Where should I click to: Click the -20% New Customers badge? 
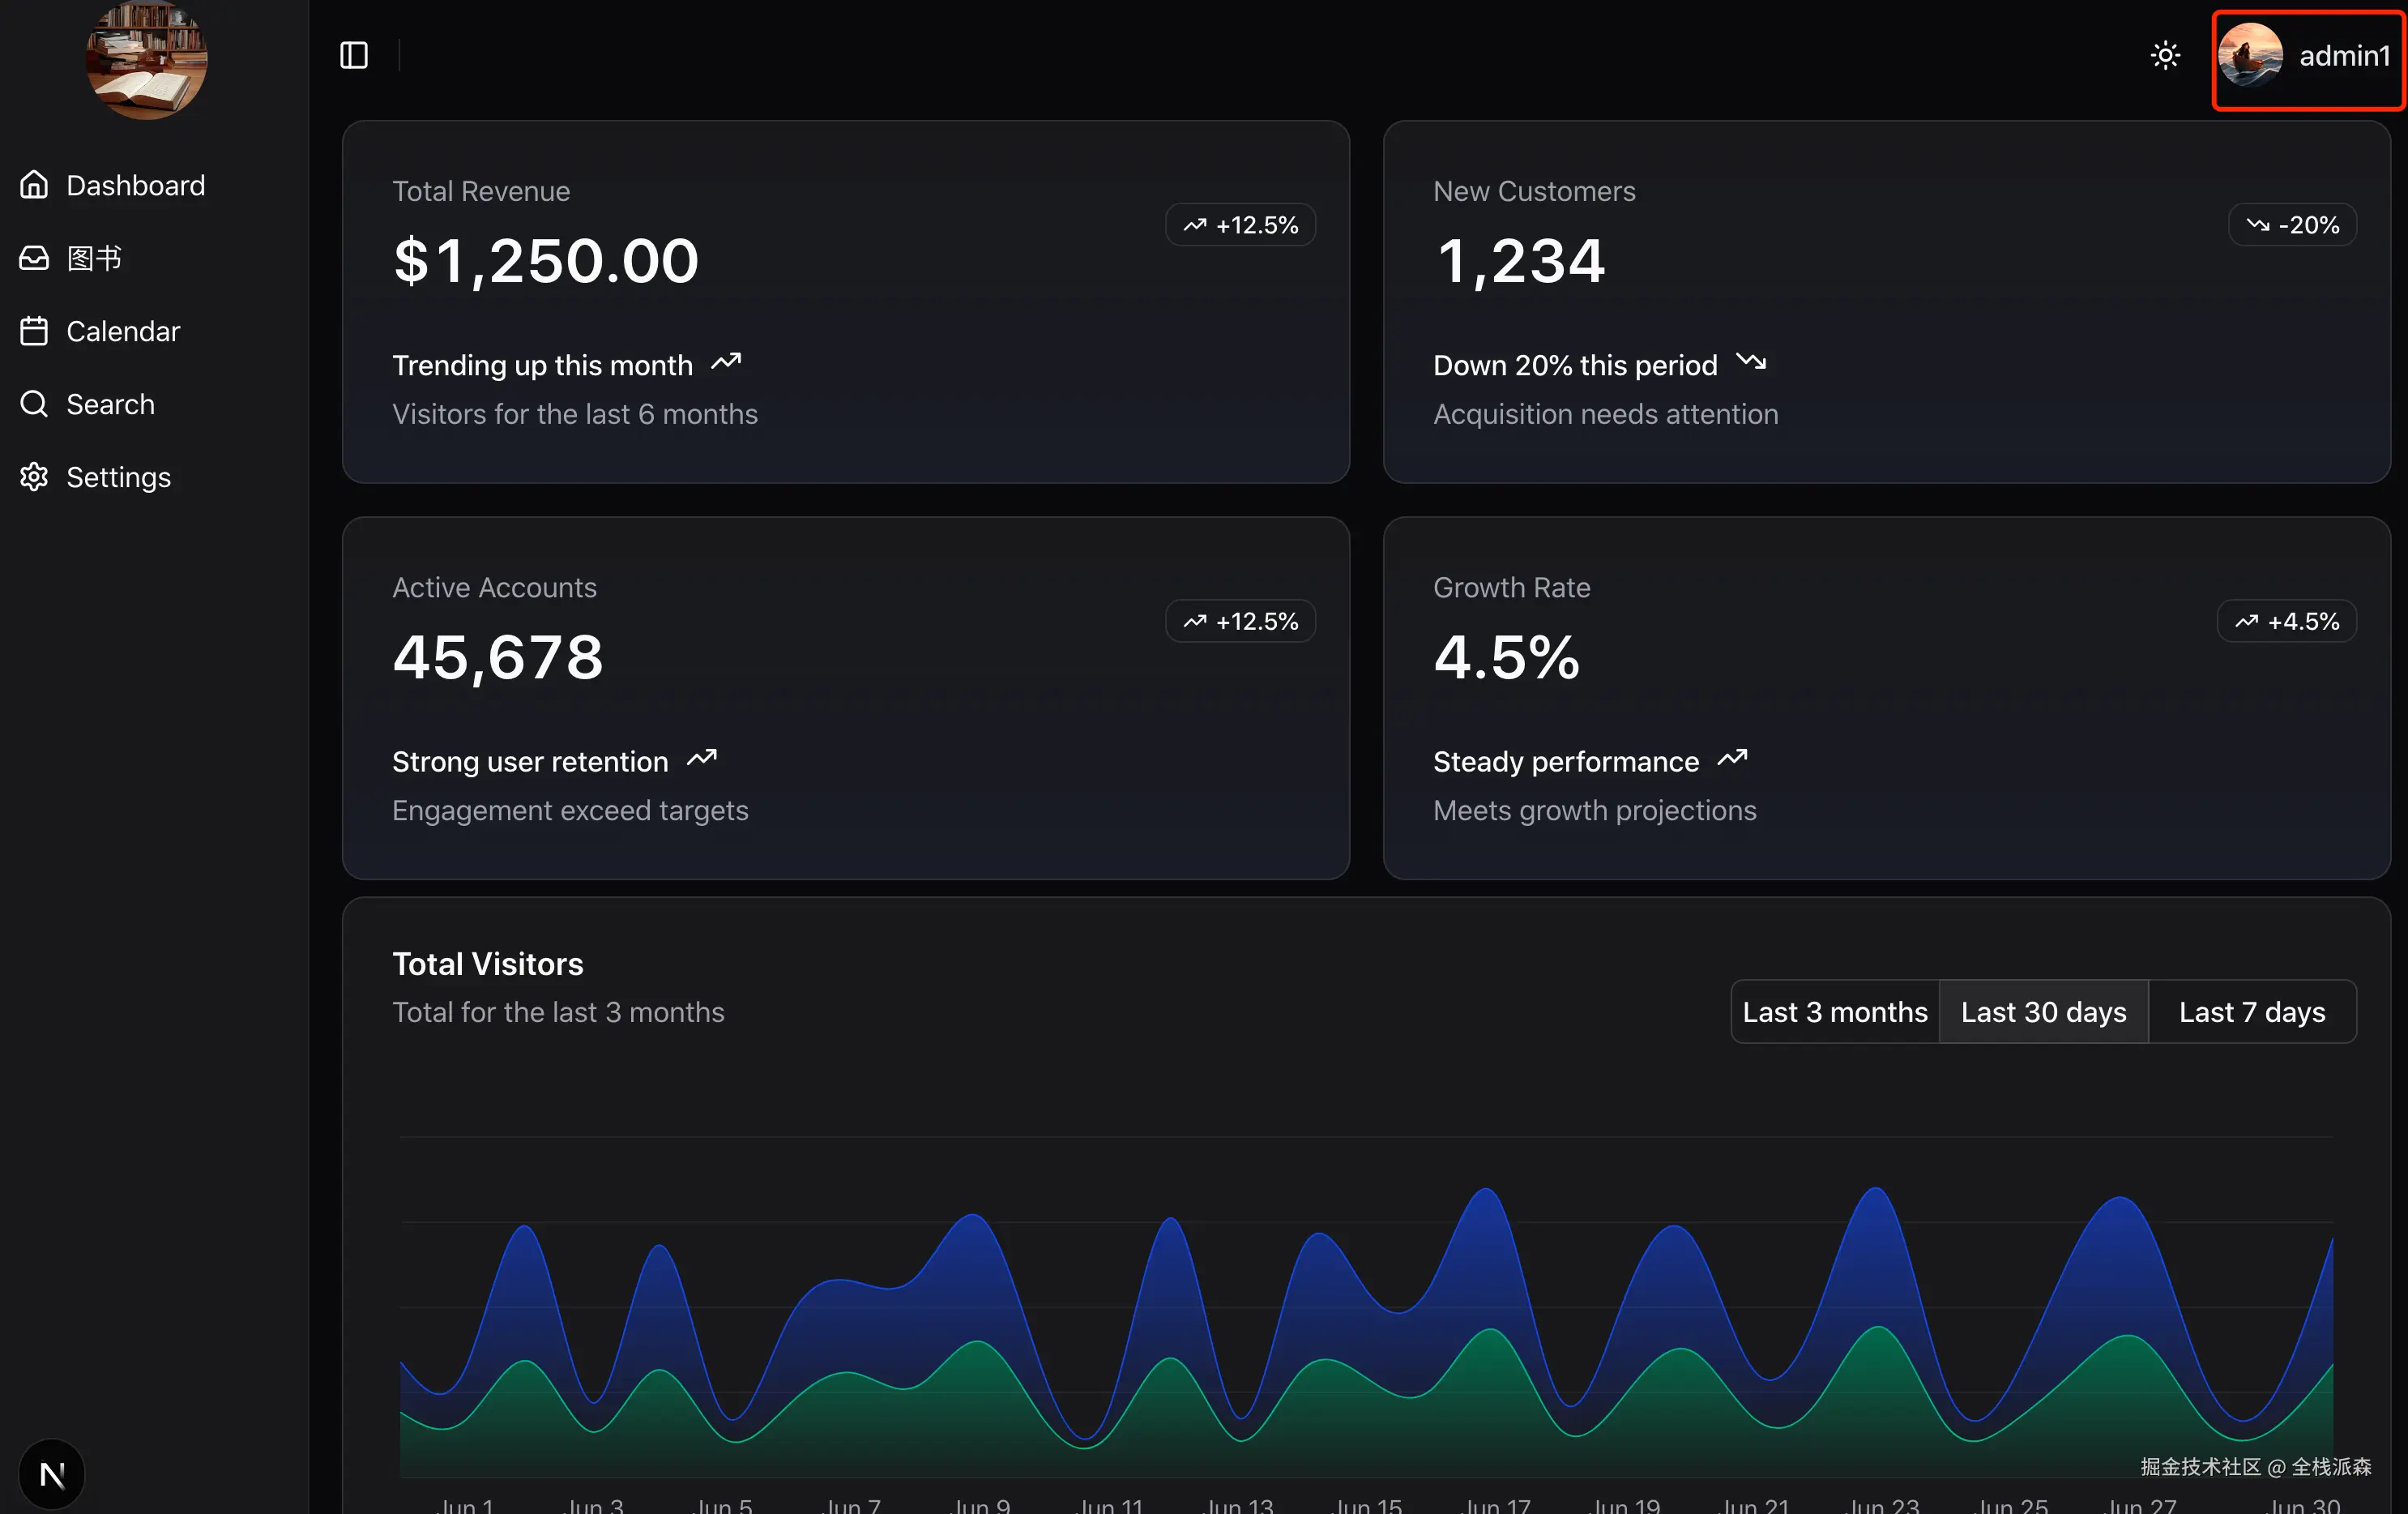point(2292,225)
